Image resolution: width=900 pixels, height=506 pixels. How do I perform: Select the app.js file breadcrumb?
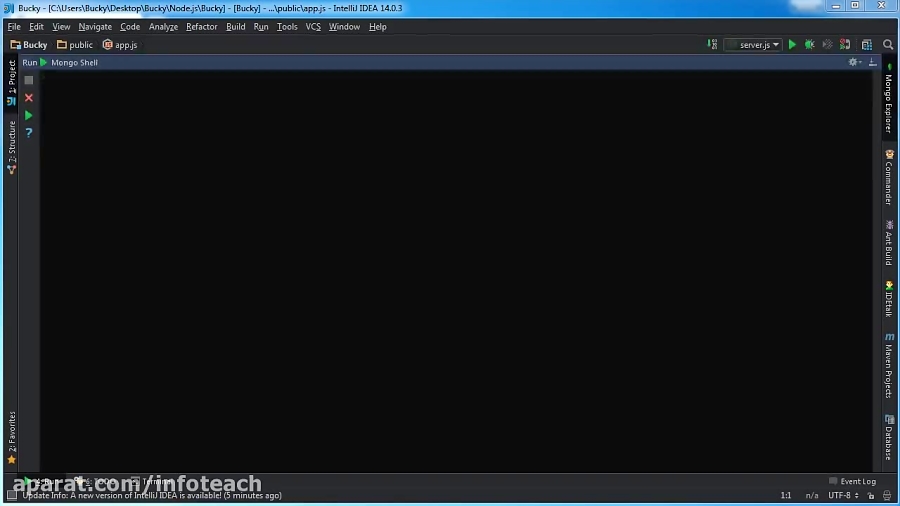(120, 45)
